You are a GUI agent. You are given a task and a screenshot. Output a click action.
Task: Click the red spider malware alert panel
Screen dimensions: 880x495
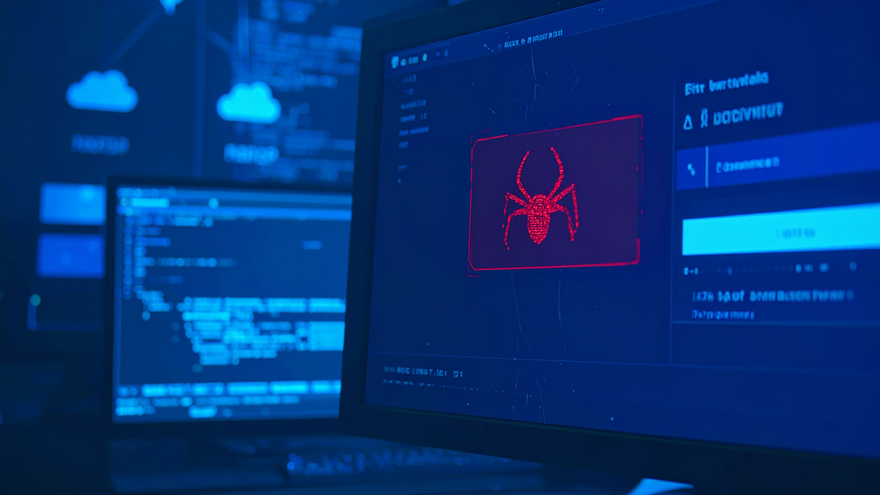point(555,194)
